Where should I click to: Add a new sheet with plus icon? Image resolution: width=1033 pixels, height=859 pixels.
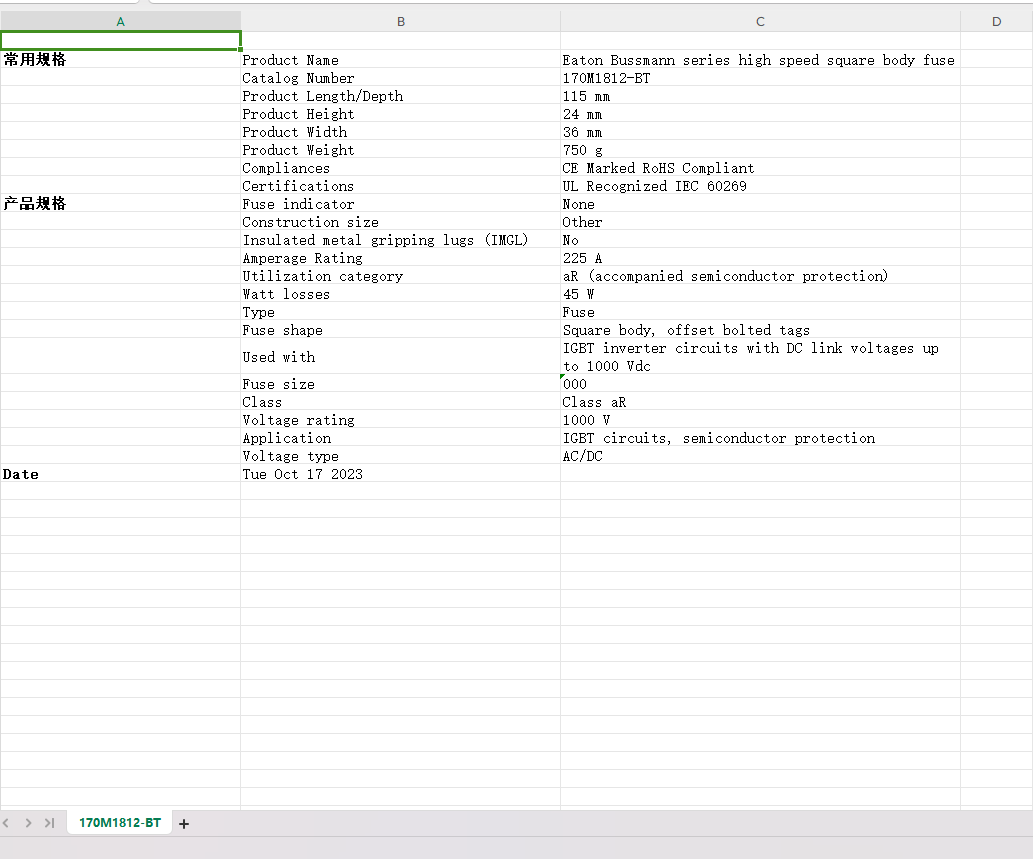(x=184, y=823)
